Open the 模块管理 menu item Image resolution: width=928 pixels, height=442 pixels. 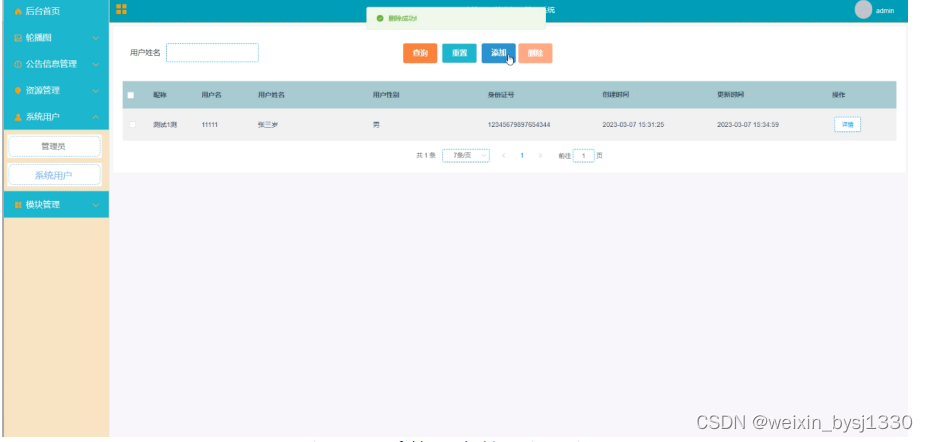56,205
